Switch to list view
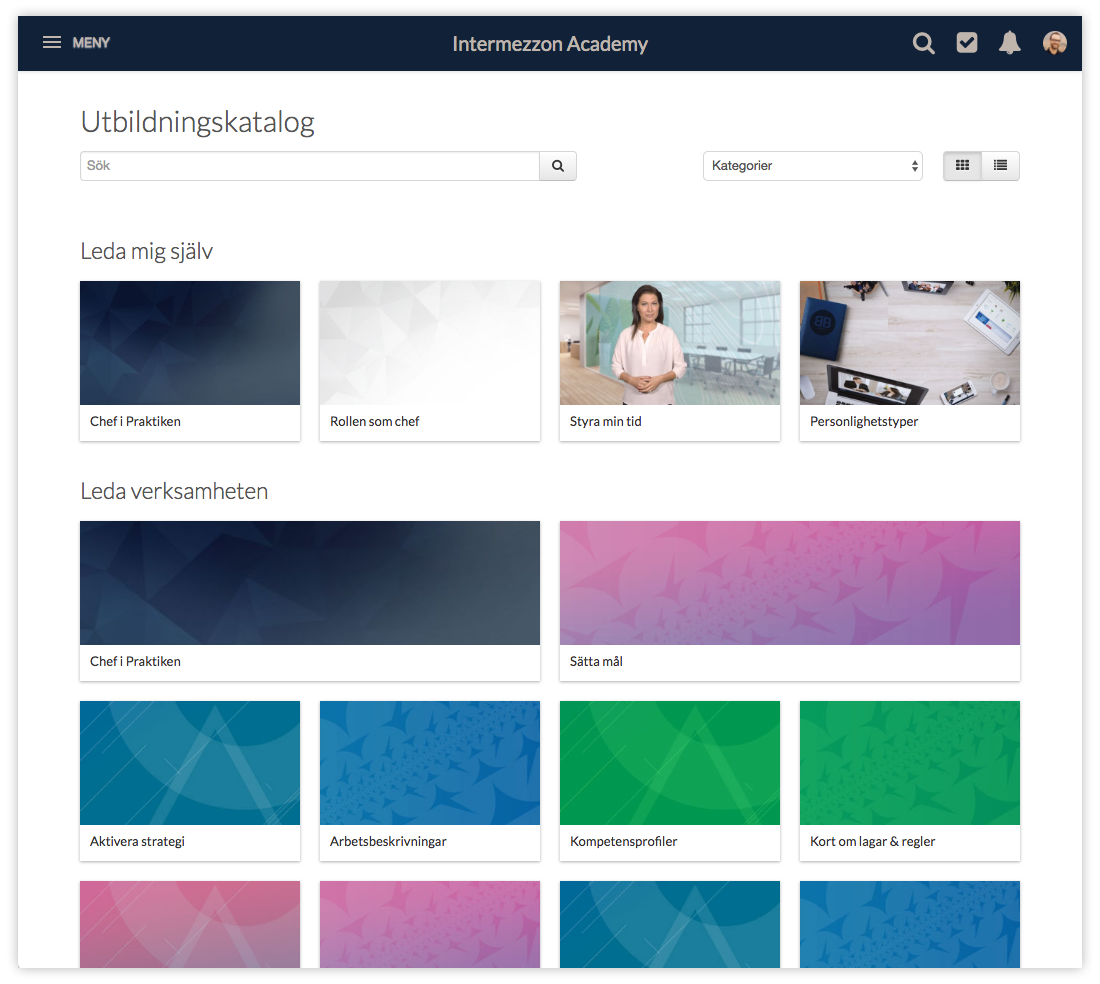The image size is (1100, 984). coord(1000,166)
